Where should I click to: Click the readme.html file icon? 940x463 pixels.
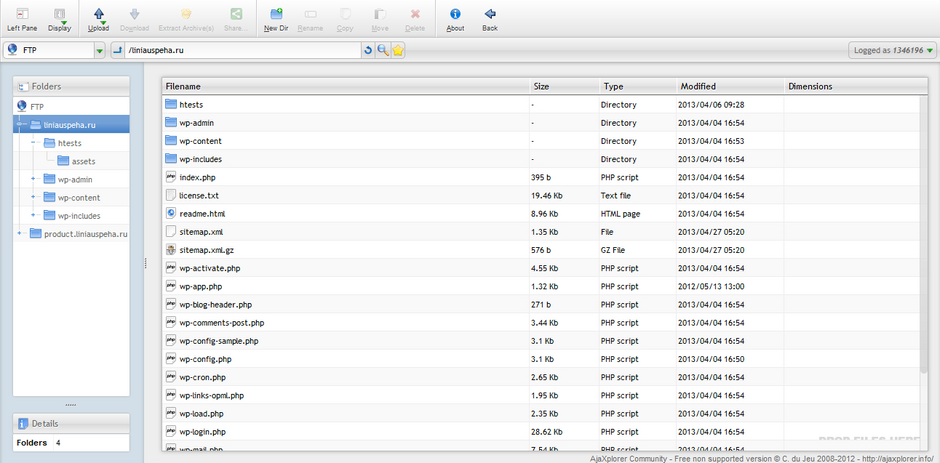pos(171,214)
